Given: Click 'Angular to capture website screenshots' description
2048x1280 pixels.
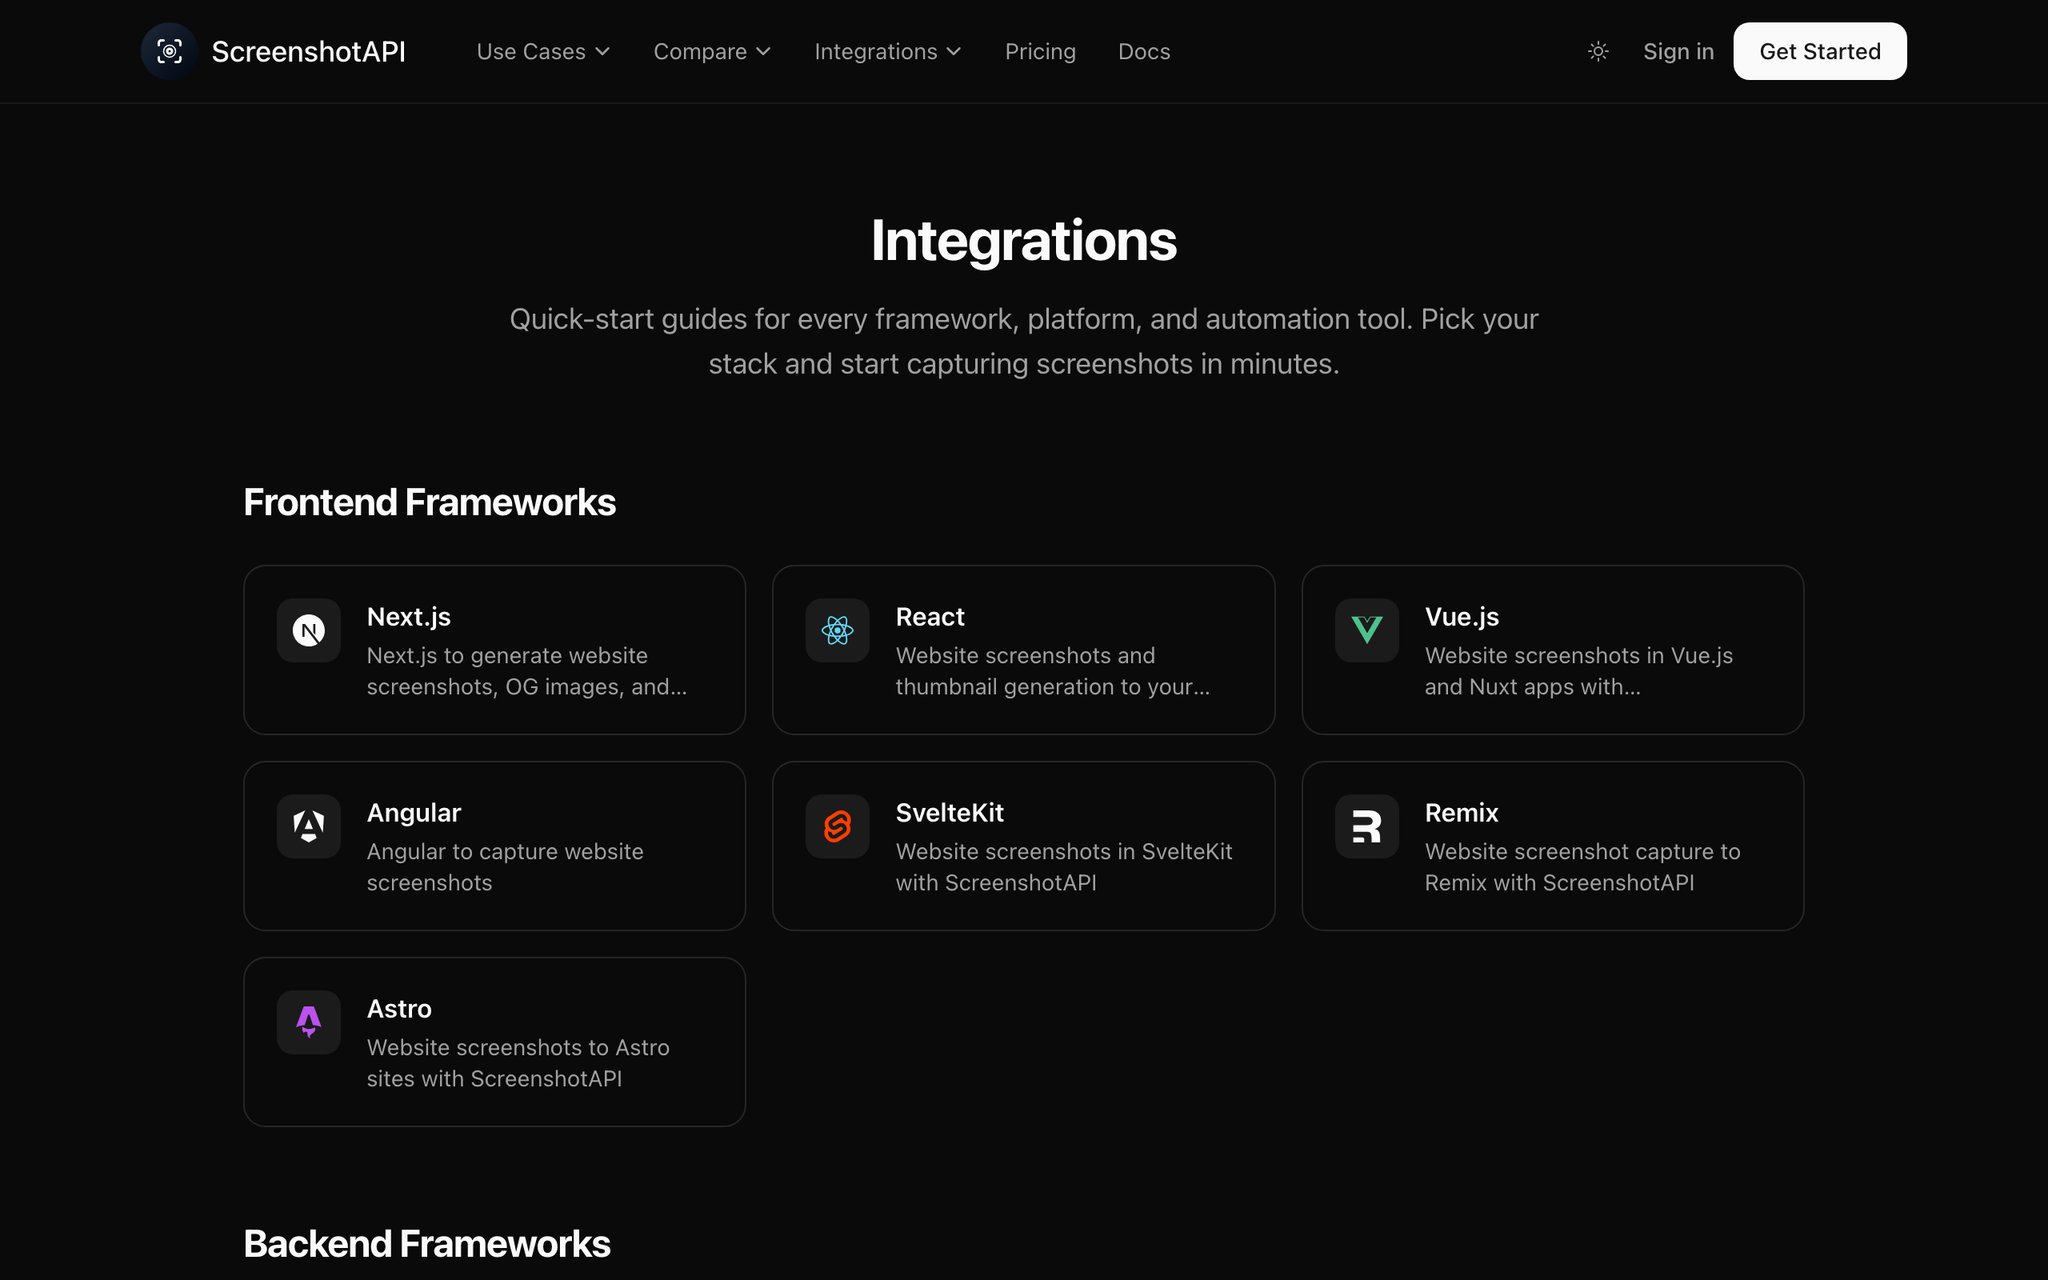Looking at the screenshot, I should click(505, 867).
